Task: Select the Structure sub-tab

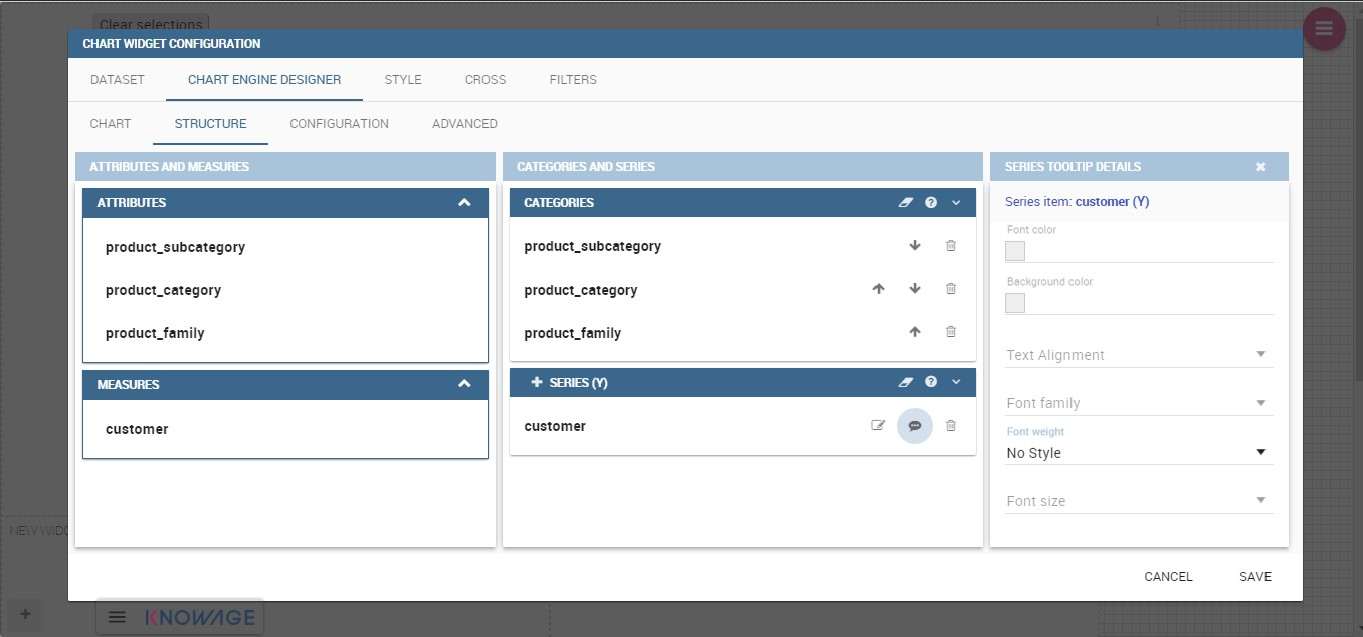Action: click(x=210, y=124)
